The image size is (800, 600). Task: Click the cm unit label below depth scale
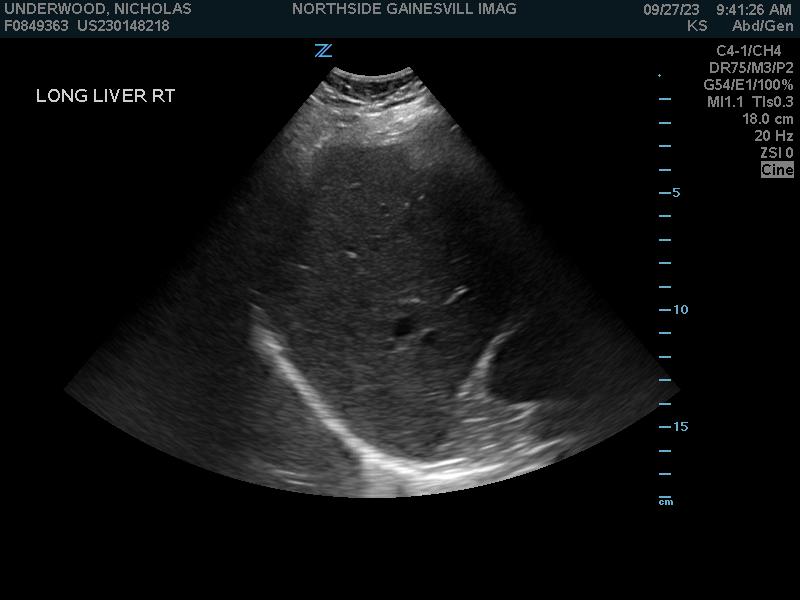coord(666,502)
